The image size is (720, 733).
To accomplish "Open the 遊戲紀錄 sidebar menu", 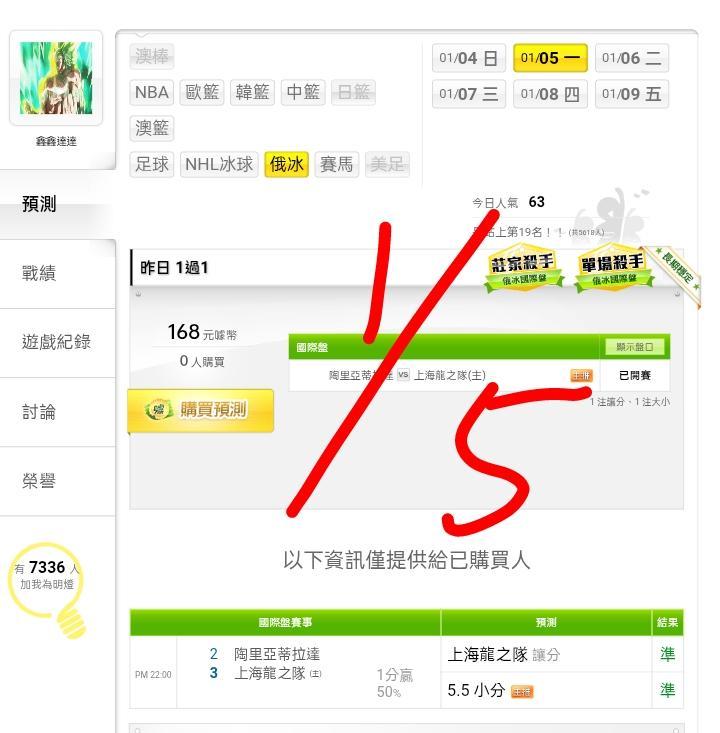I will (57, 342).
